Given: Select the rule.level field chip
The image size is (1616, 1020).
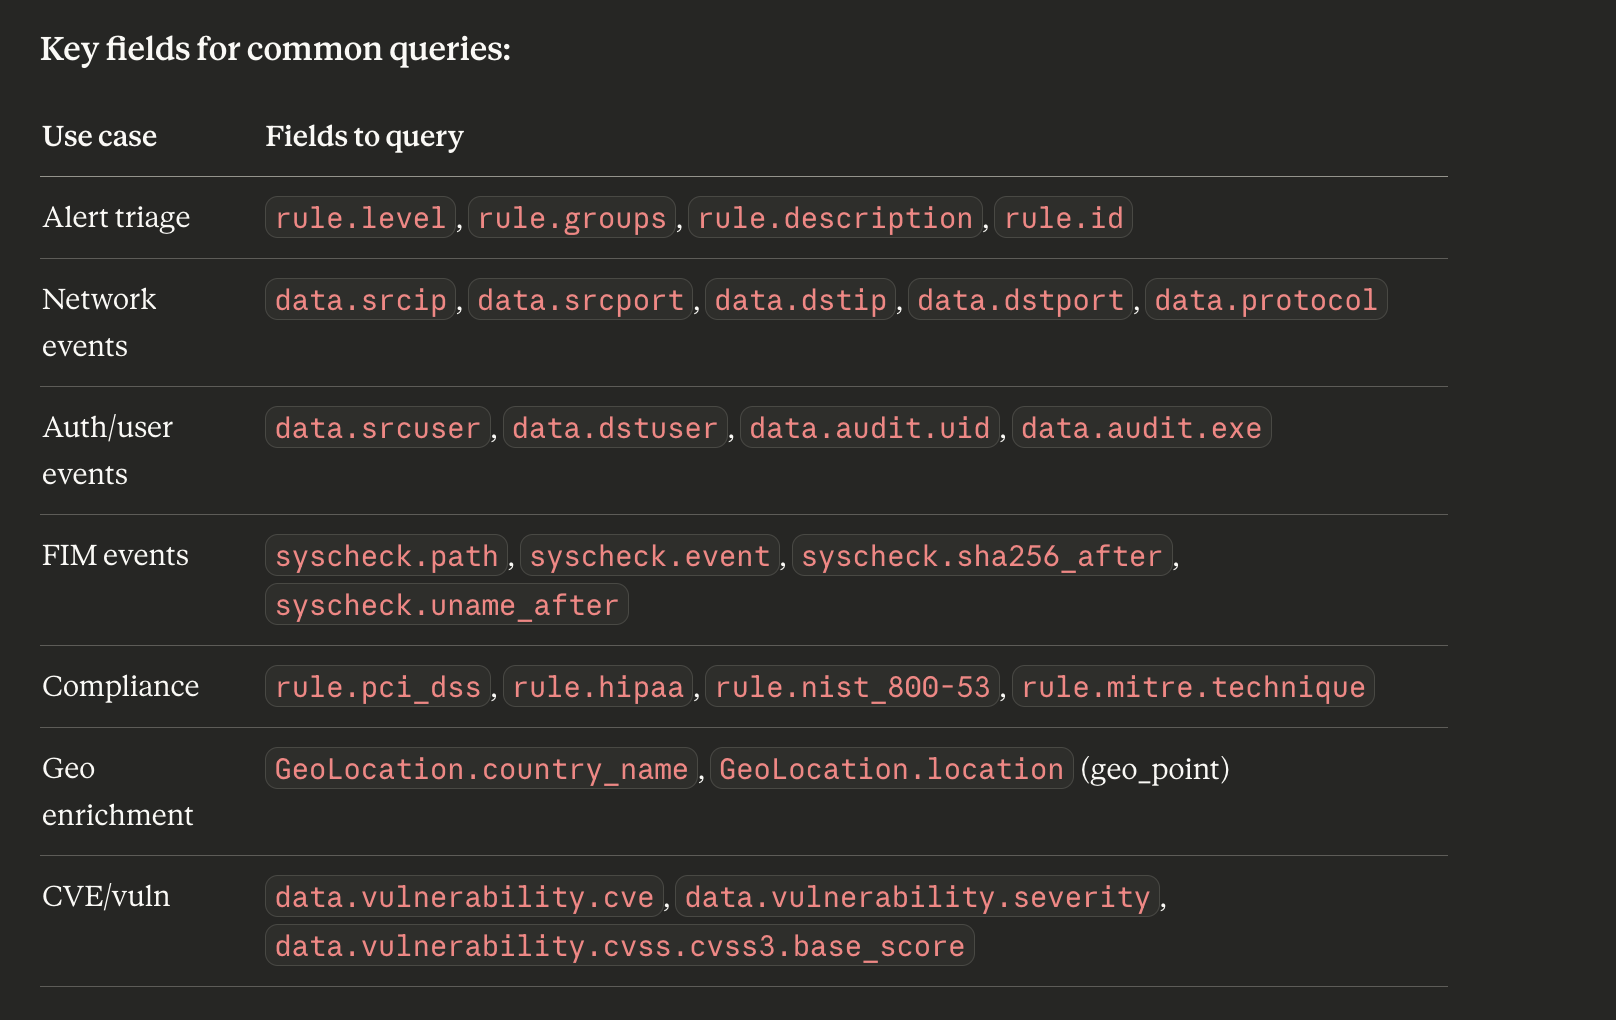Looking at the screenshot, I should (359, 217).
